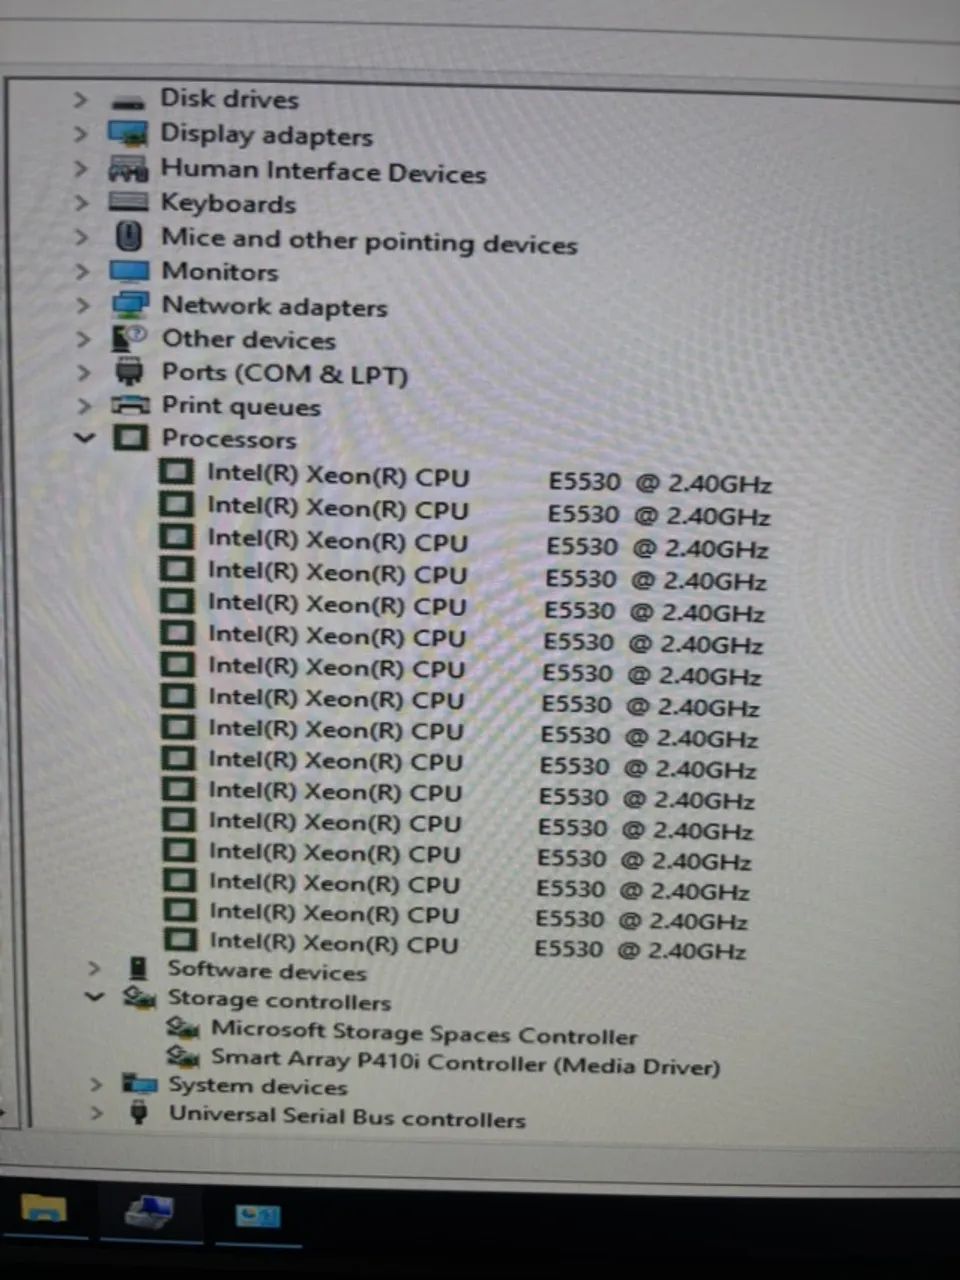Select 'Universal Serial Bus controllers' label
This screenshot has width=960, height=1280.
click(x=347, y=1116)
